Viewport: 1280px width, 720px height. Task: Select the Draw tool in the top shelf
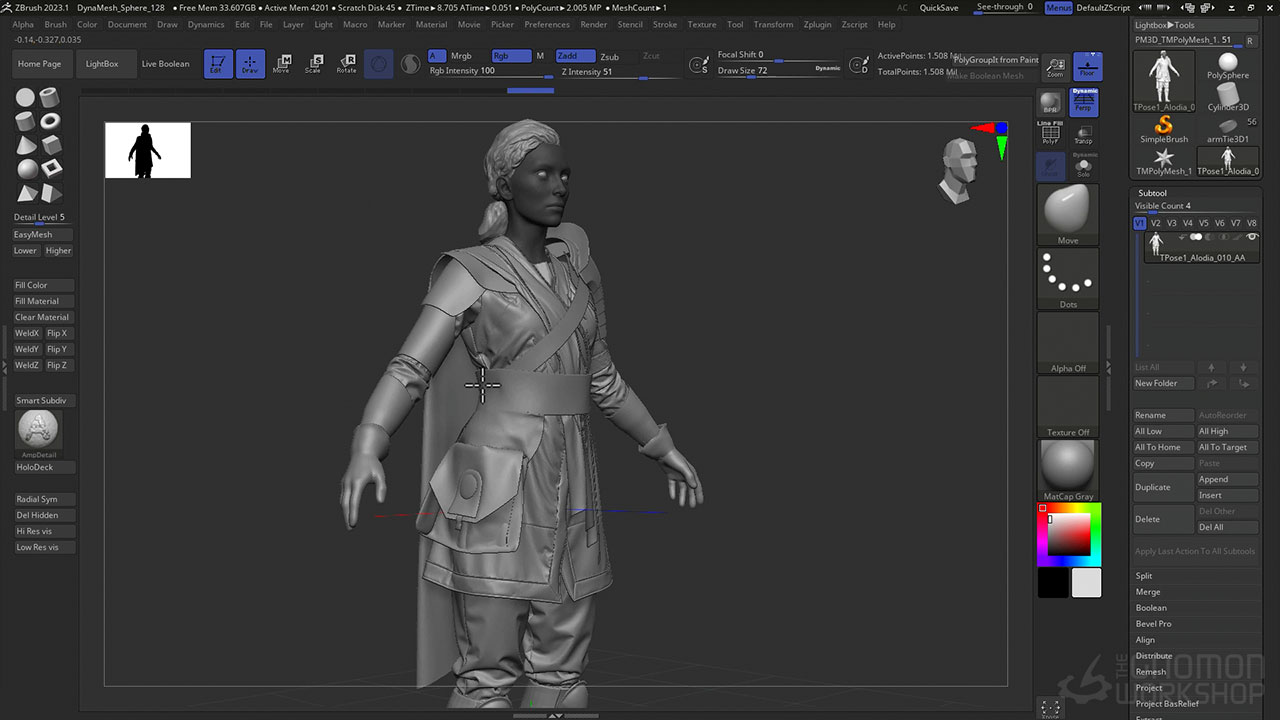pyautogui.click(x=248, y=63)
